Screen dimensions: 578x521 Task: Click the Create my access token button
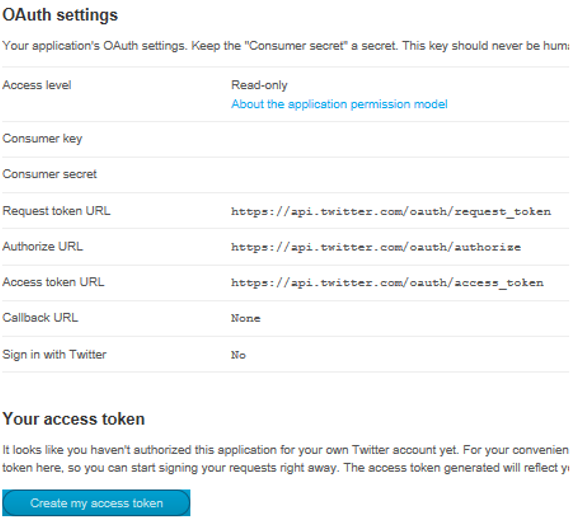coord(96,503)
